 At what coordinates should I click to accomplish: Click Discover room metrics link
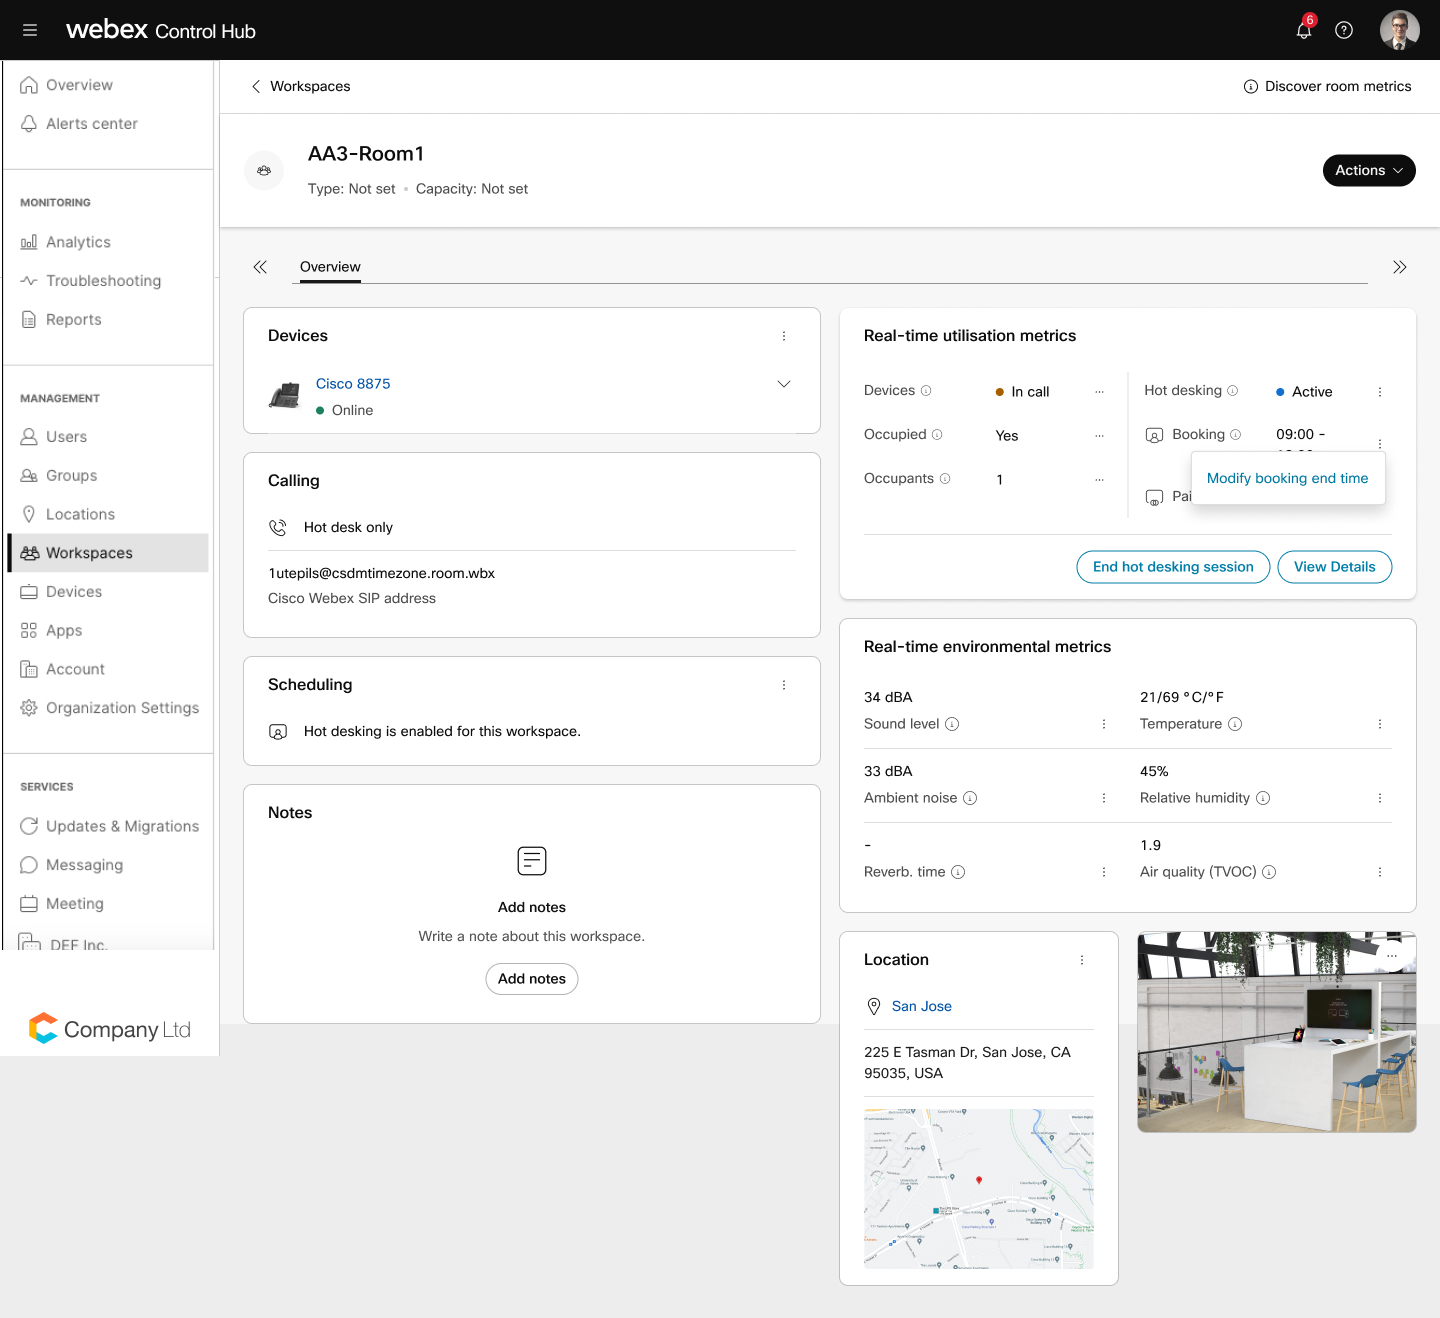1327,86
